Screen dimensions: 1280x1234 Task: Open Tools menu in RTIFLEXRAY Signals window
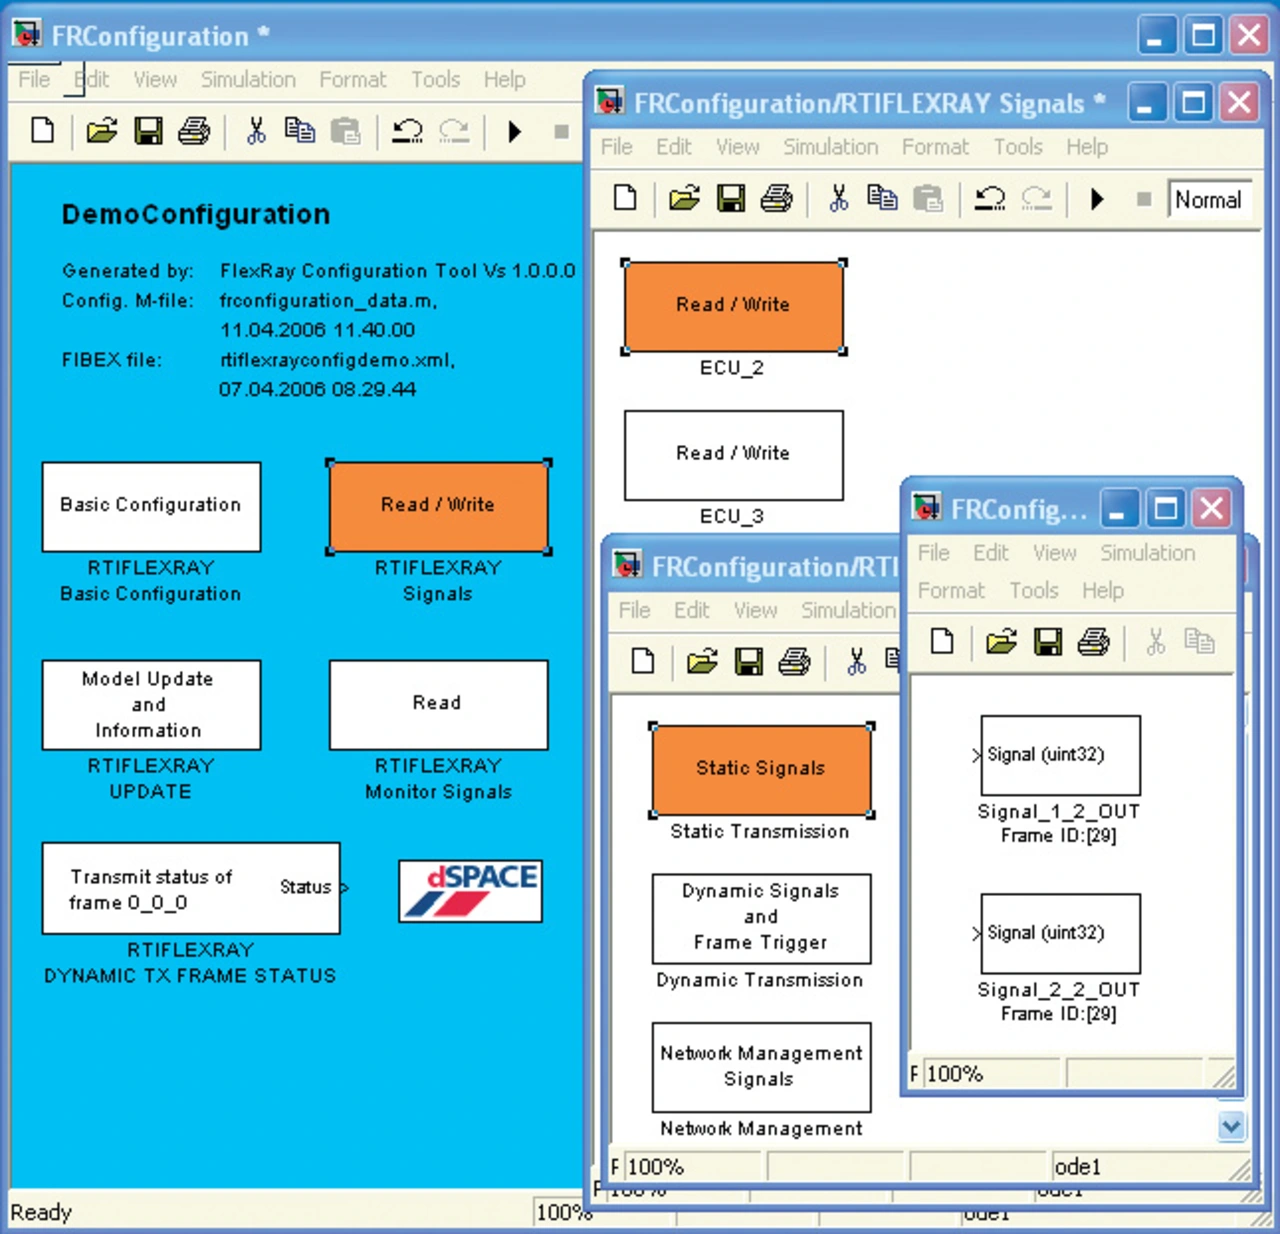[x=1018, y=147]
